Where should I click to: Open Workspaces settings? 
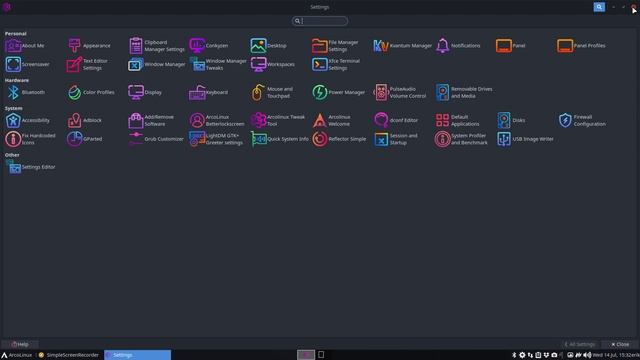tap(273, 64)
